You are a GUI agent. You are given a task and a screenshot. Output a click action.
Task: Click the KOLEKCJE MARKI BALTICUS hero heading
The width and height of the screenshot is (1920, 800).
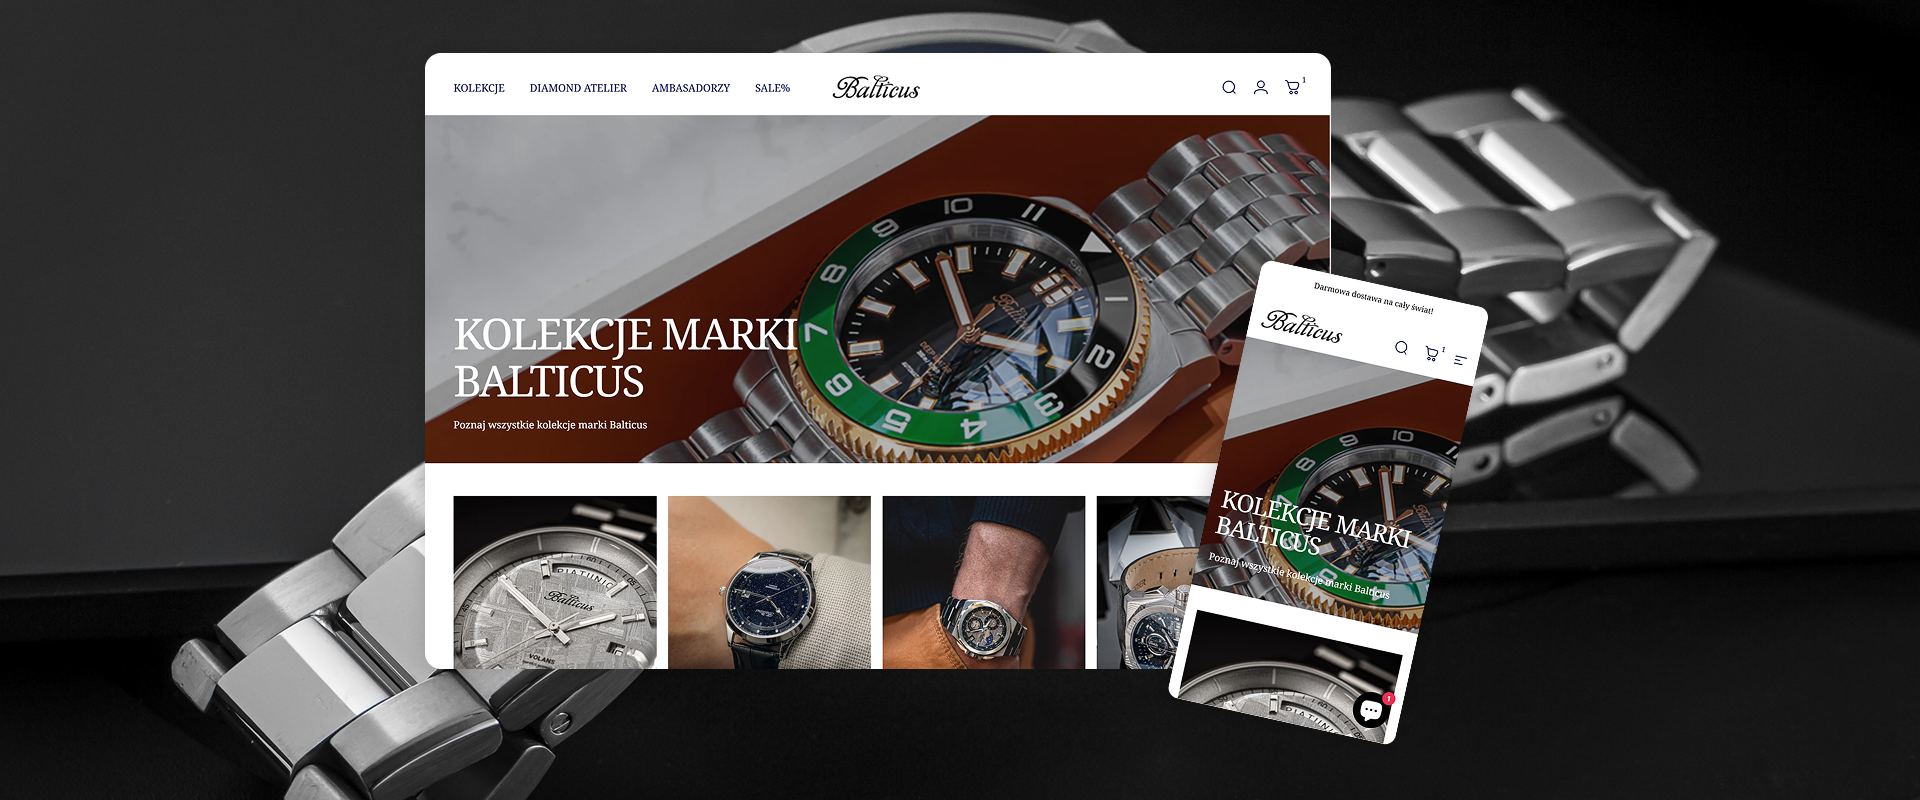point(626,358)
